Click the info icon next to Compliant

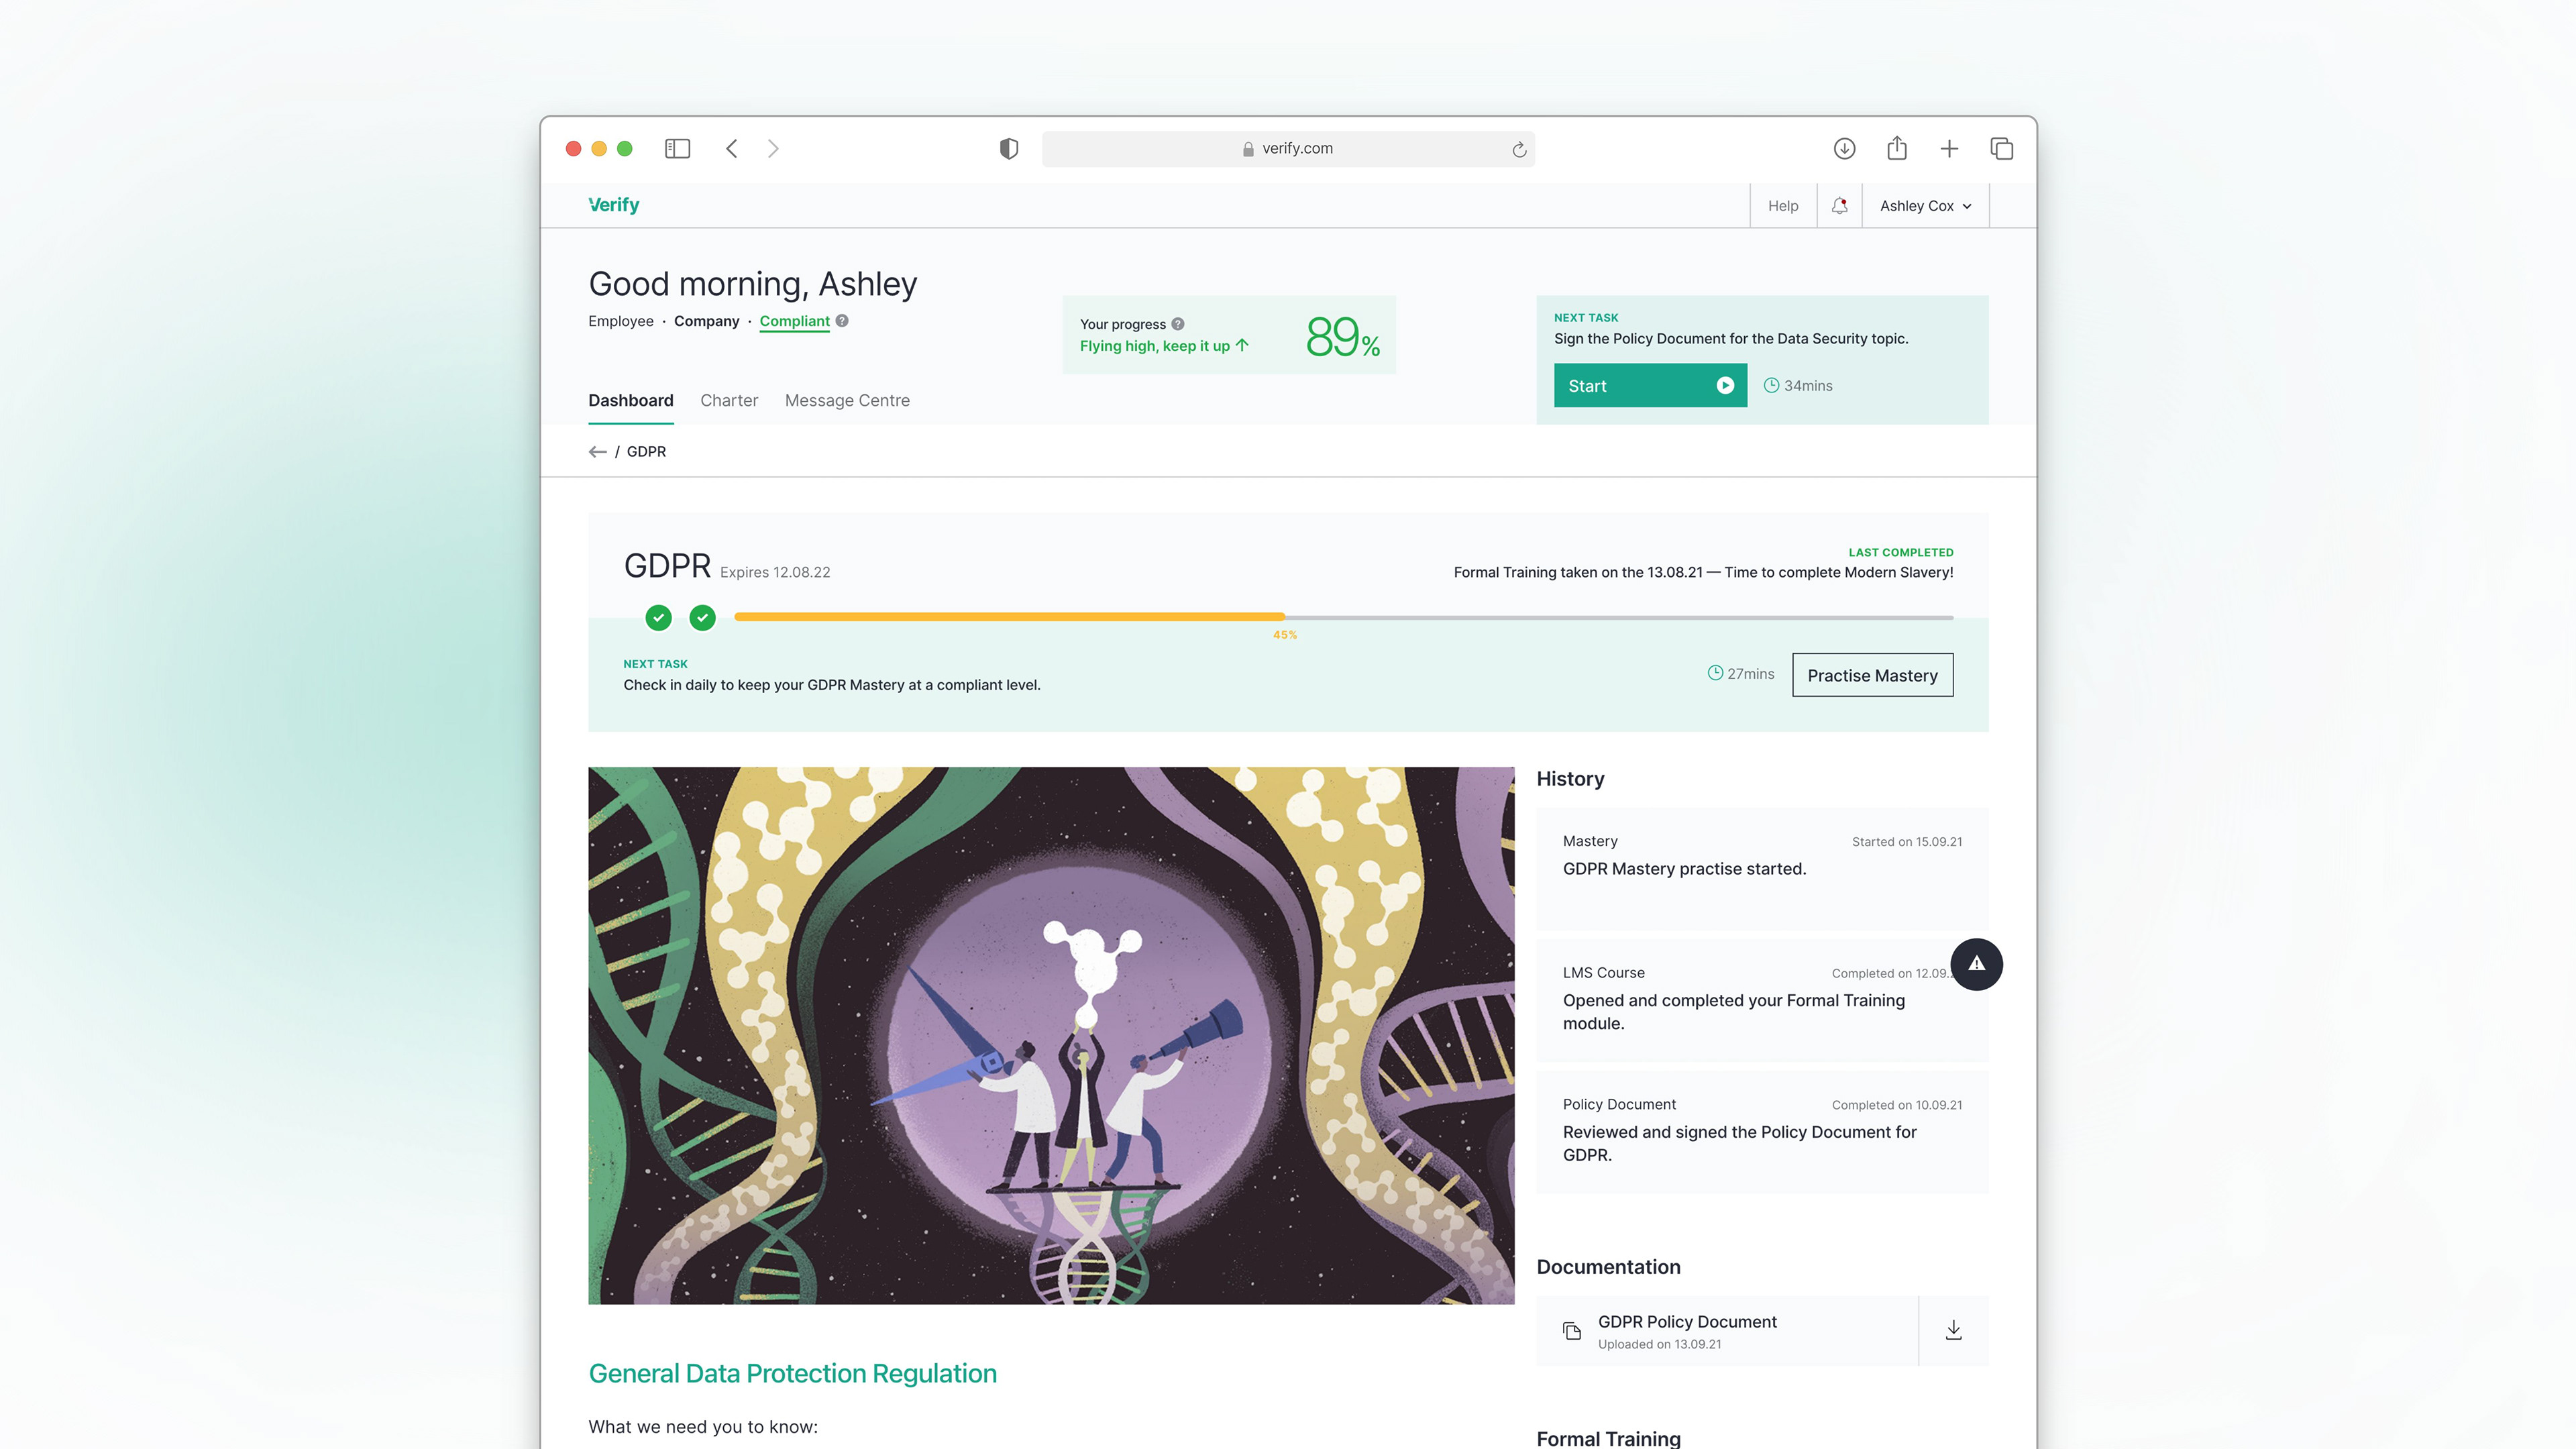coord(842,321)
